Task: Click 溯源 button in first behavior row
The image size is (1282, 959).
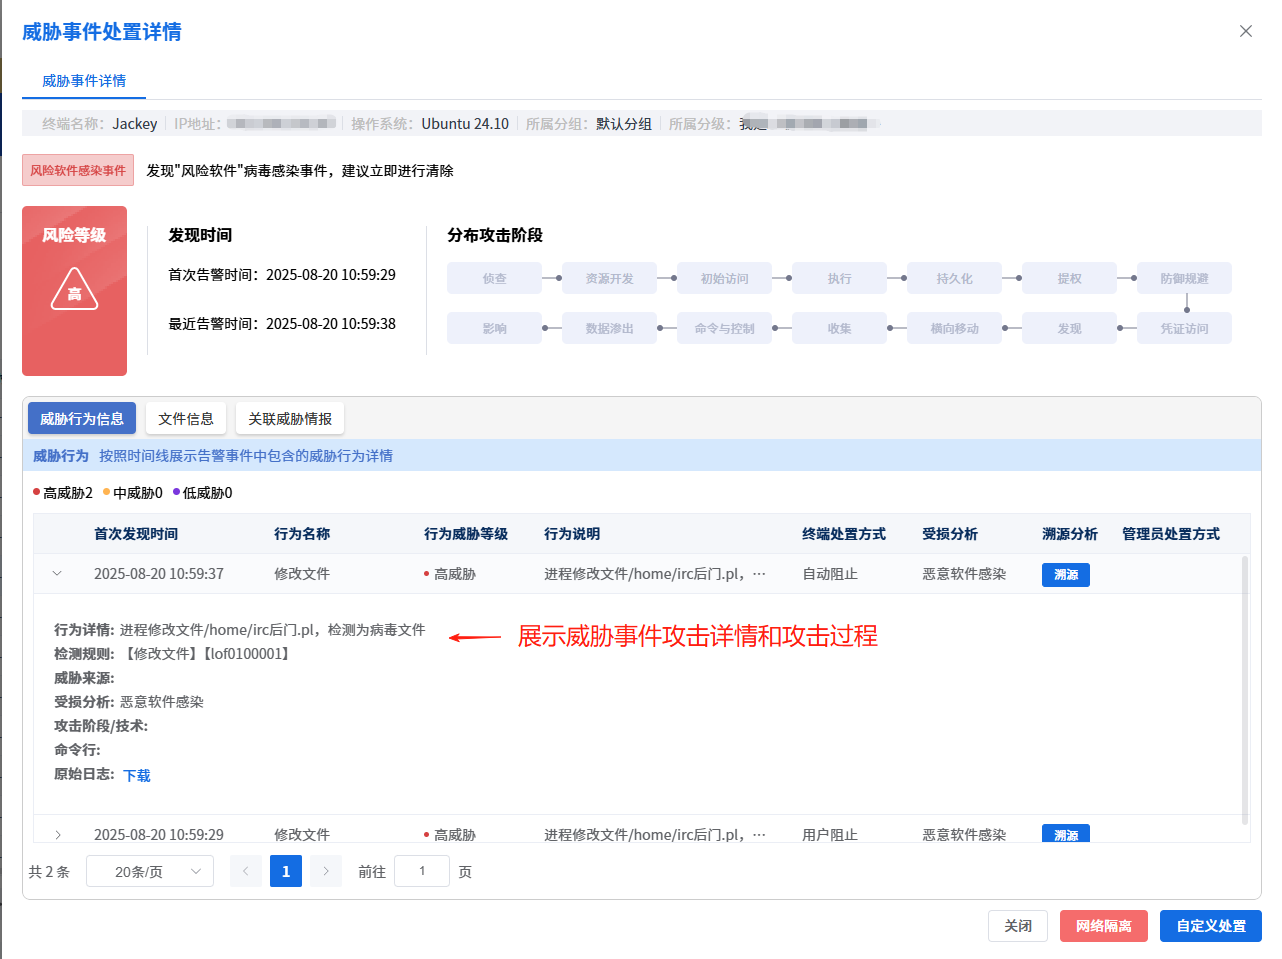Action: pyautogui.click(x=1065, y=575)
